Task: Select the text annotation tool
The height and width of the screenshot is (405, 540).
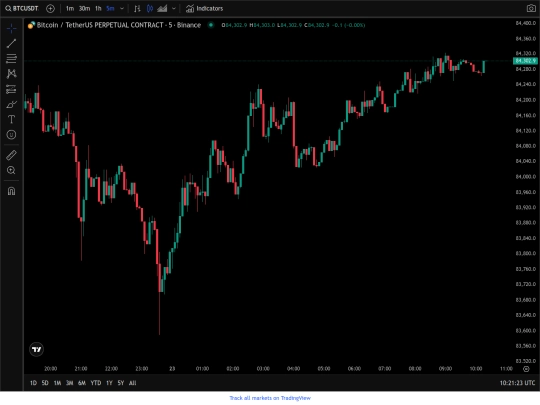Action: (x=11, y=120)
